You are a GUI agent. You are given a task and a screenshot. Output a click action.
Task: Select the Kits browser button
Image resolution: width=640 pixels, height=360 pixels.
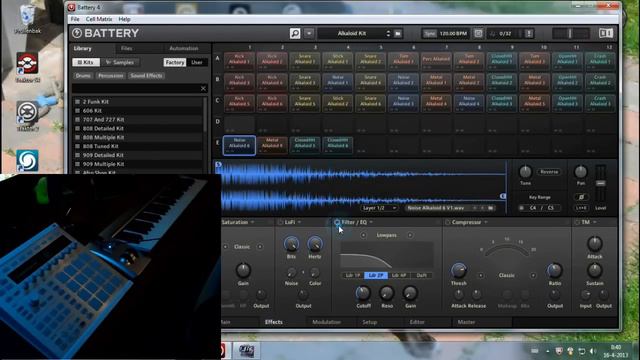86,62
